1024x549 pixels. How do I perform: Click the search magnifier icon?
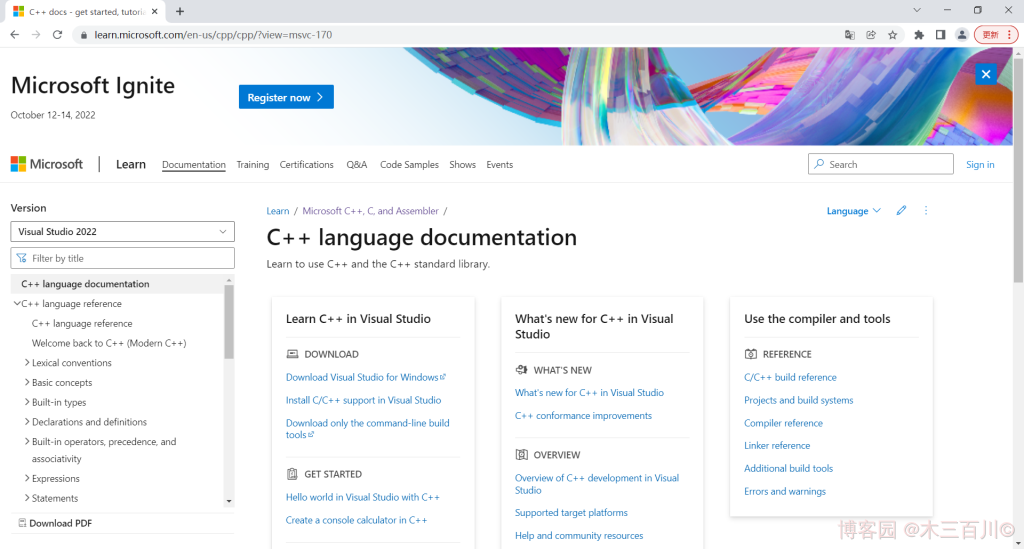pos(819,164)
